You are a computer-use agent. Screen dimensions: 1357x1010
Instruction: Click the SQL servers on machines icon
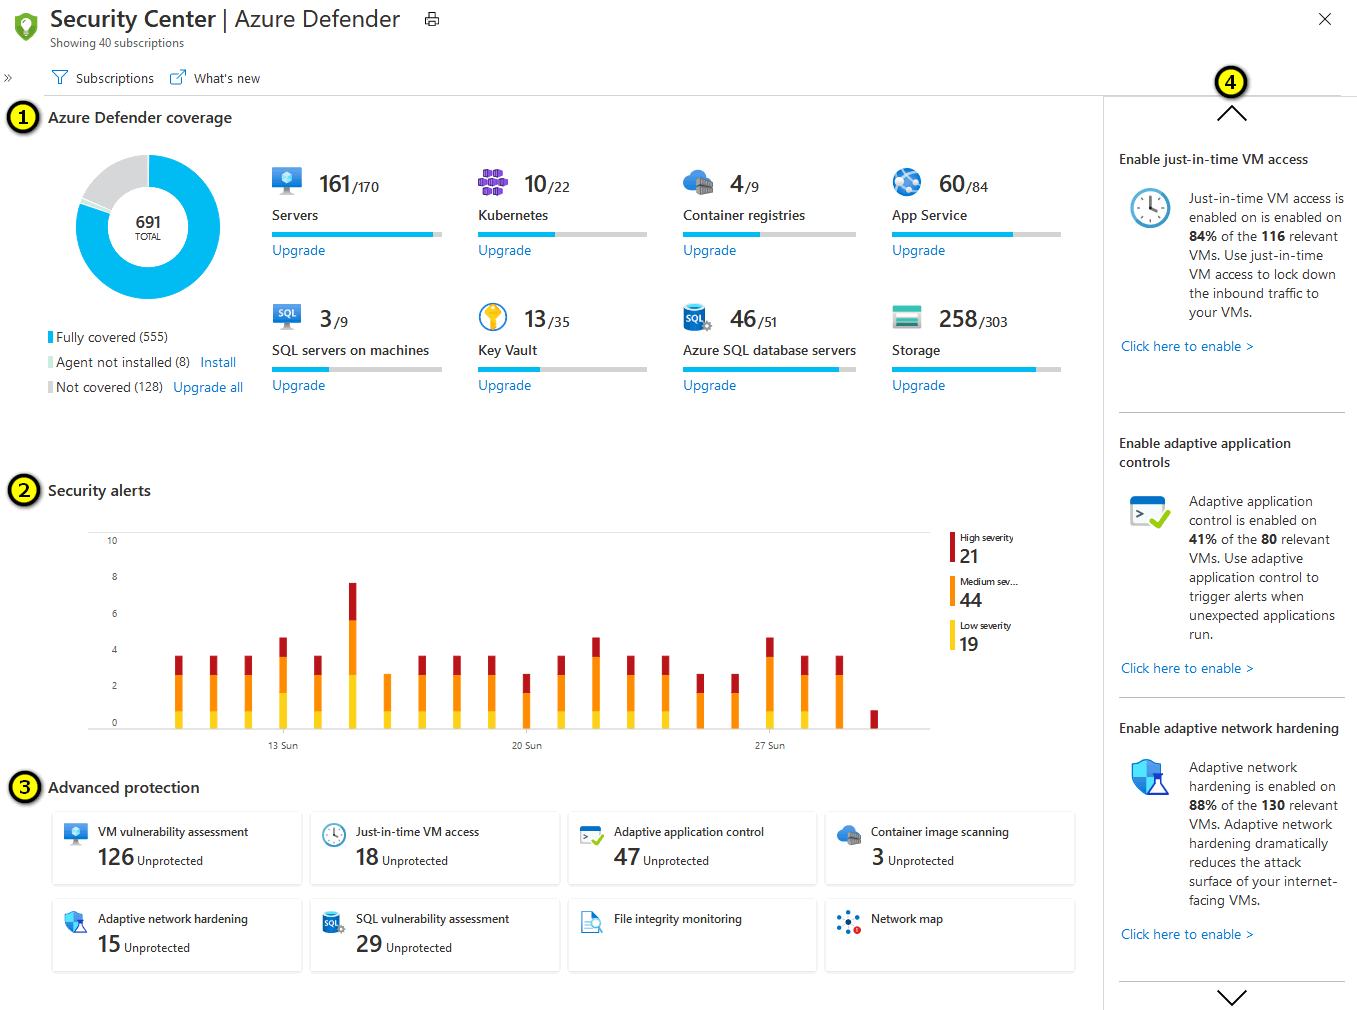click(287, 316)
